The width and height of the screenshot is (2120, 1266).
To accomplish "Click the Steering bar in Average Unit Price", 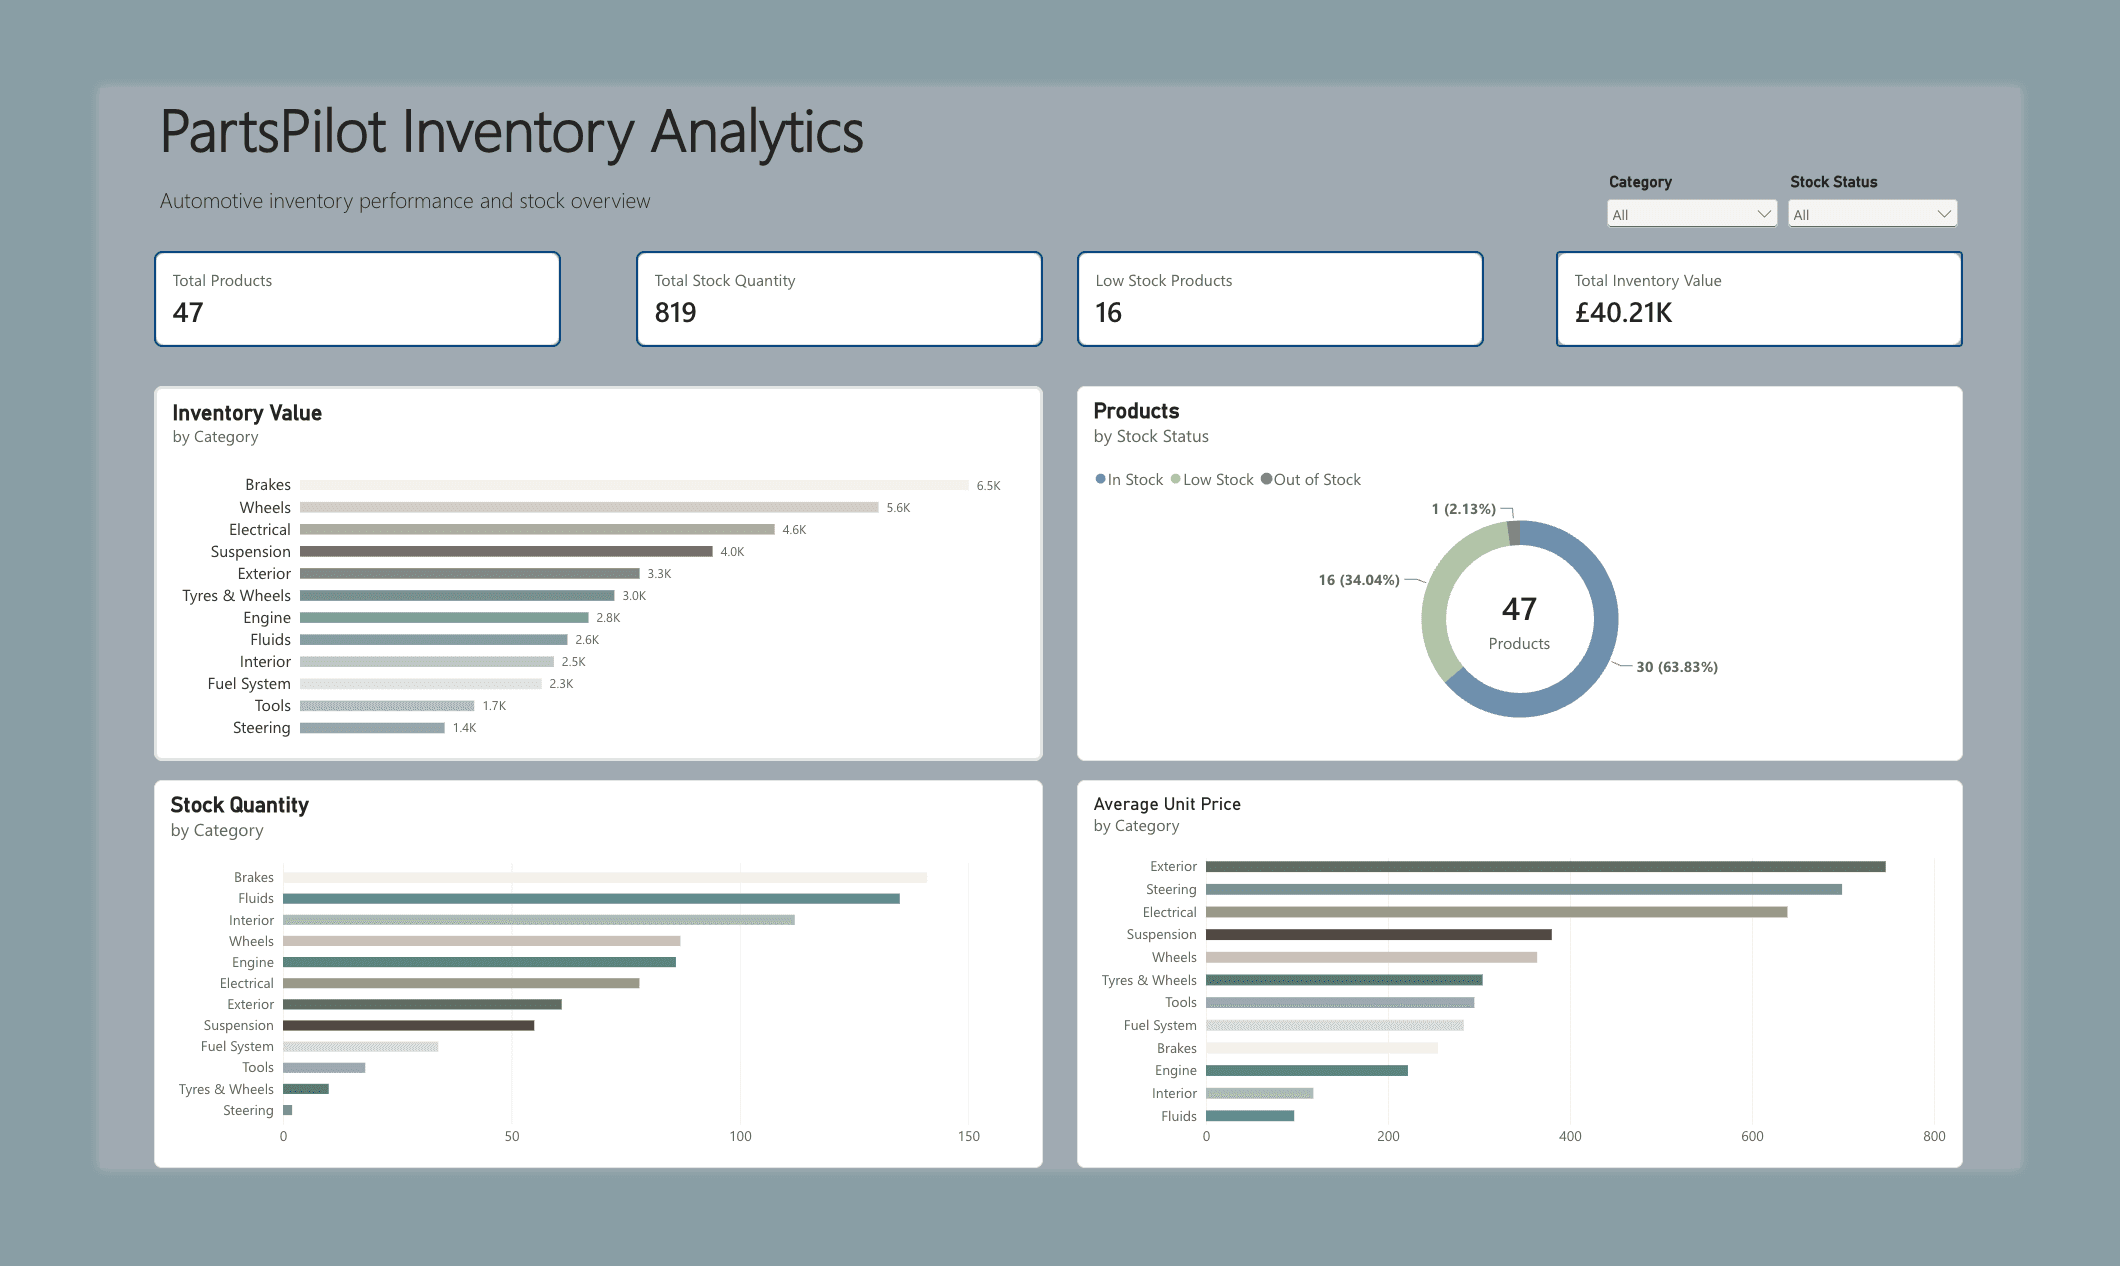I will point(1523,889).
